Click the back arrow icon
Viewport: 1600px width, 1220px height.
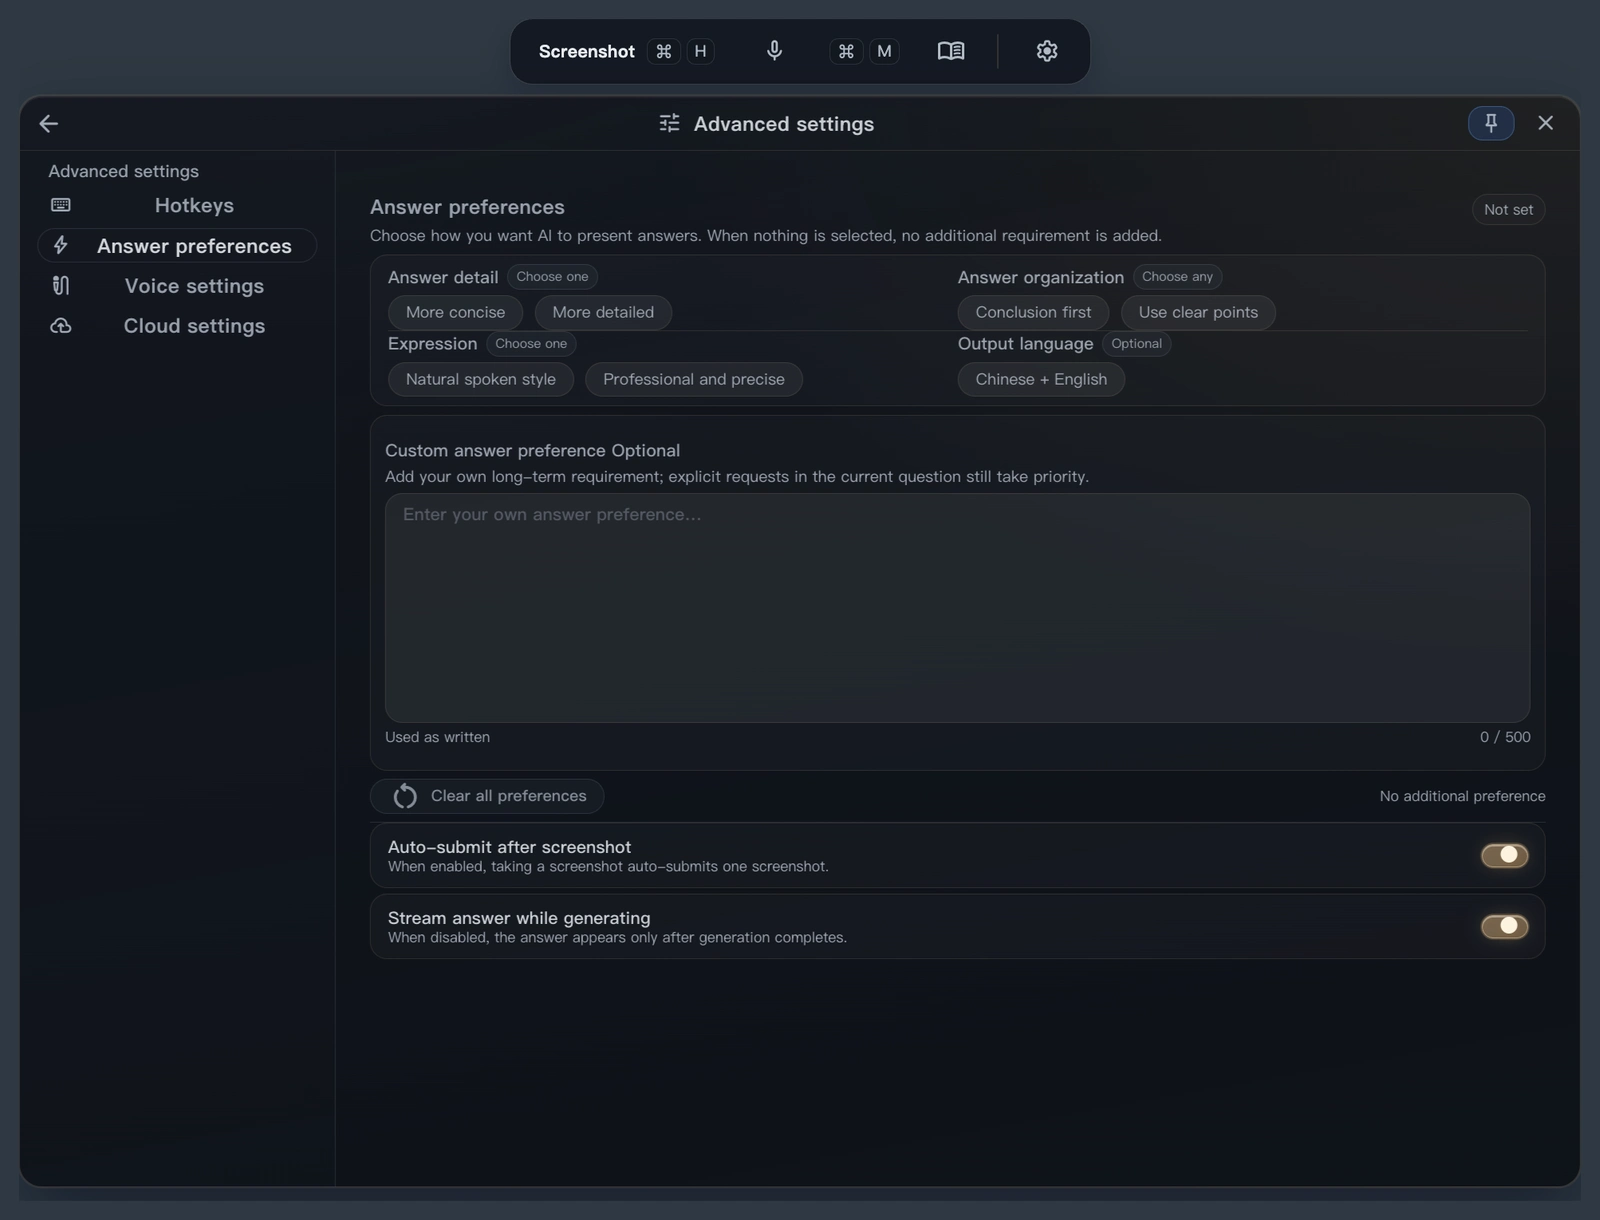click(48, 123)
